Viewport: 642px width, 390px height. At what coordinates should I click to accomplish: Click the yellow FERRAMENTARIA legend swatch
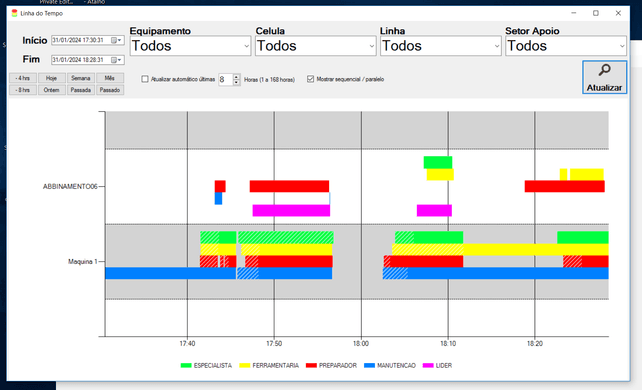click(x=245, y=365)
